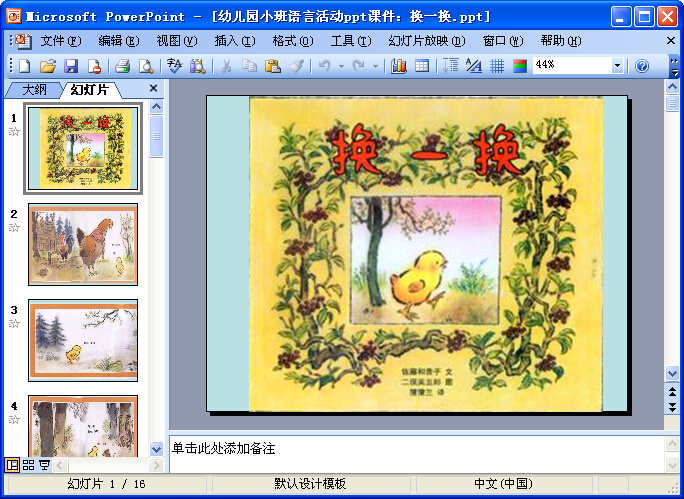The width and height of the screenshot is (684, 499).
Task: Paste from clipboard
Action: 273,66
